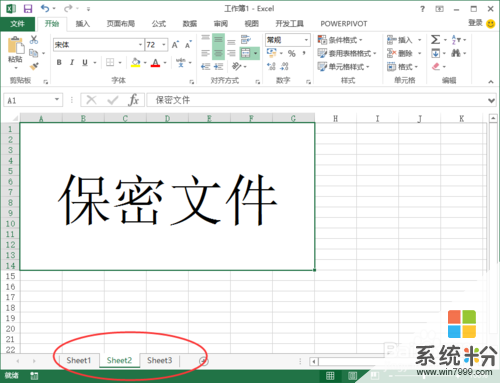Open the Help question mark button
The image size is (500, 383).
pyautogui.click(x=422, y=9)
